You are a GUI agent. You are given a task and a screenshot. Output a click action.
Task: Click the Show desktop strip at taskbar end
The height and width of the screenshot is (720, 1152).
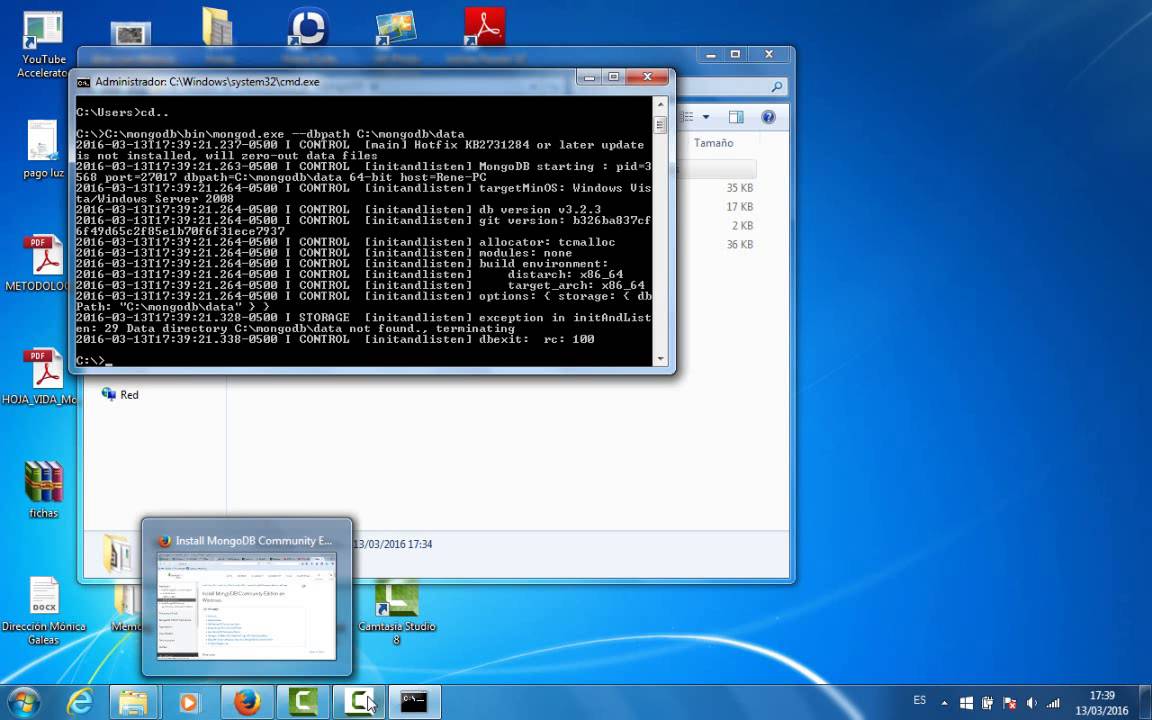pos(1145,702)
